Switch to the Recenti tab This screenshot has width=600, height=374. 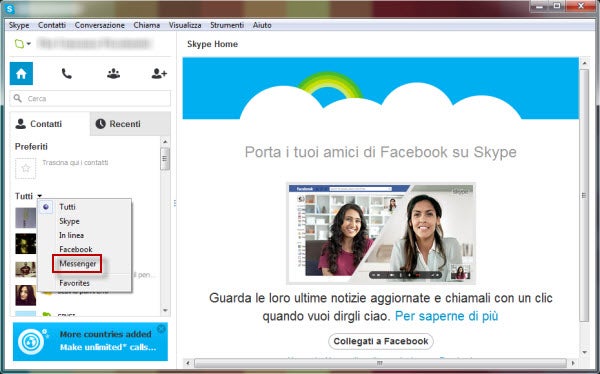tap(130, 124)
